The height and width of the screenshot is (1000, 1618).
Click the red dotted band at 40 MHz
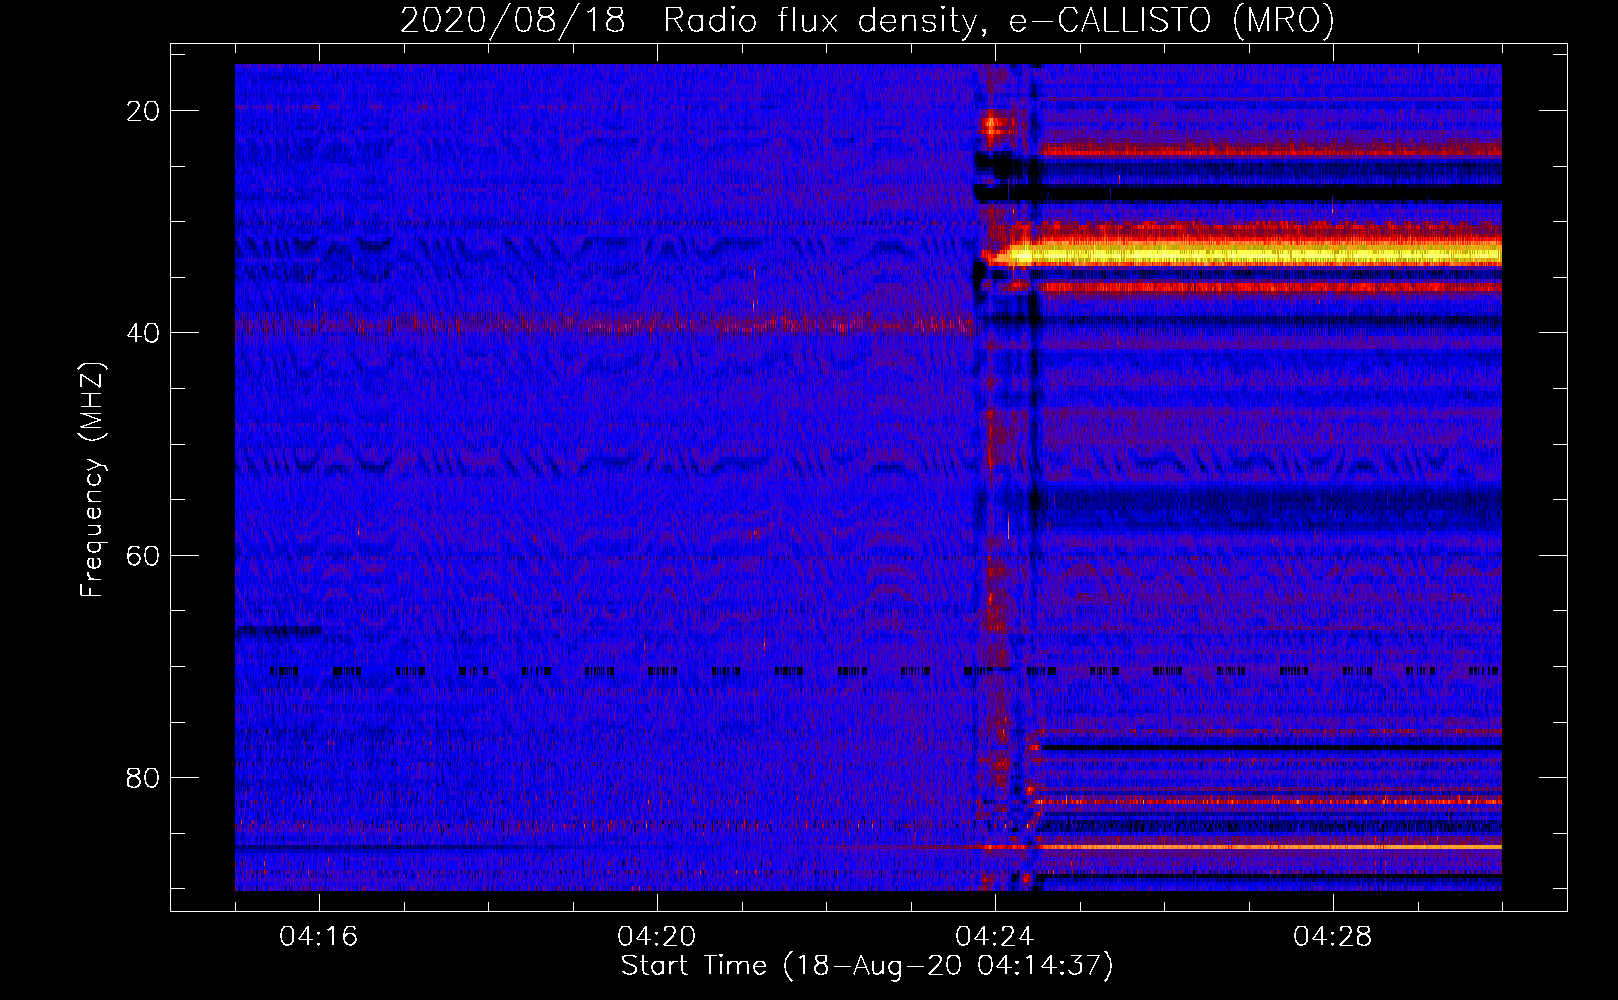603,323
